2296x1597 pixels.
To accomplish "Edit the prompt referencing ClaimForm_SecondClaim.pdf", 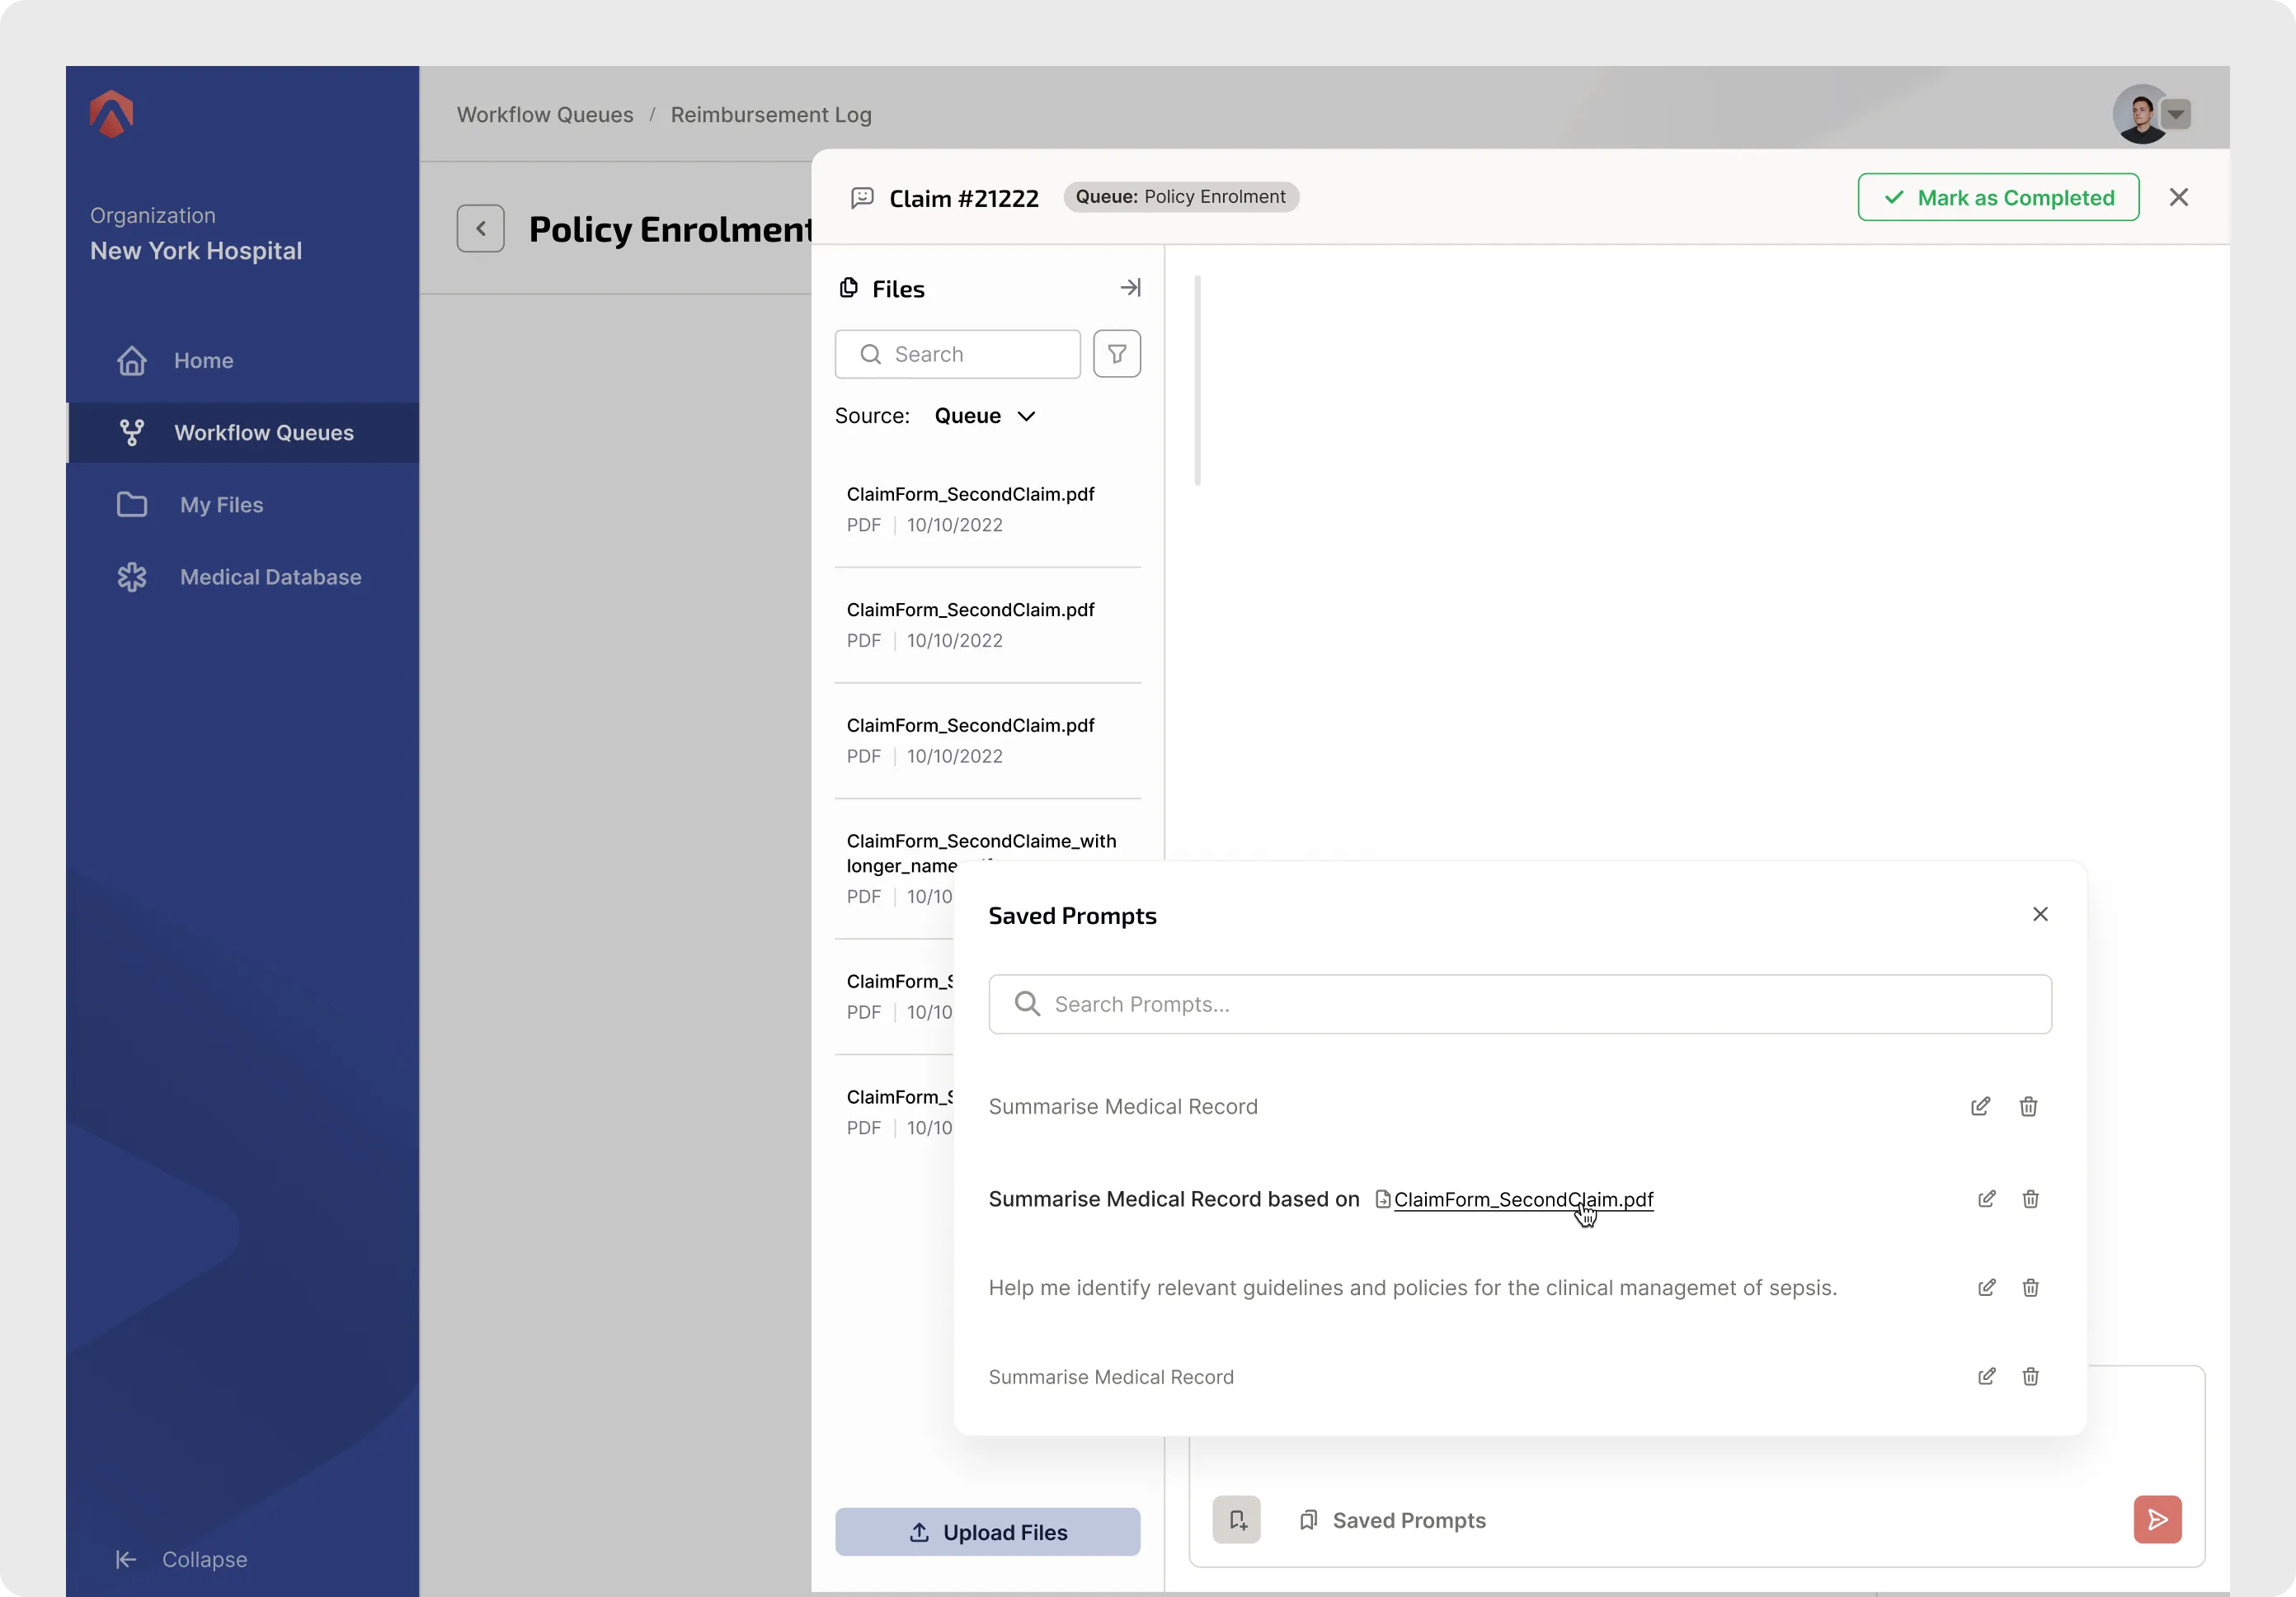I will click(1986, 1198).
